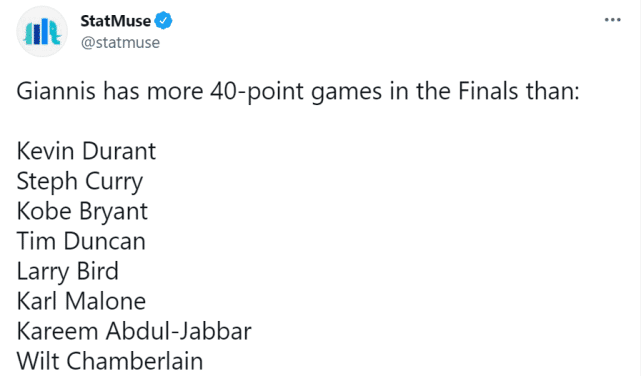Select the Kobe Bryant text line
Screen dimensions: 641x376
[82, 212]
